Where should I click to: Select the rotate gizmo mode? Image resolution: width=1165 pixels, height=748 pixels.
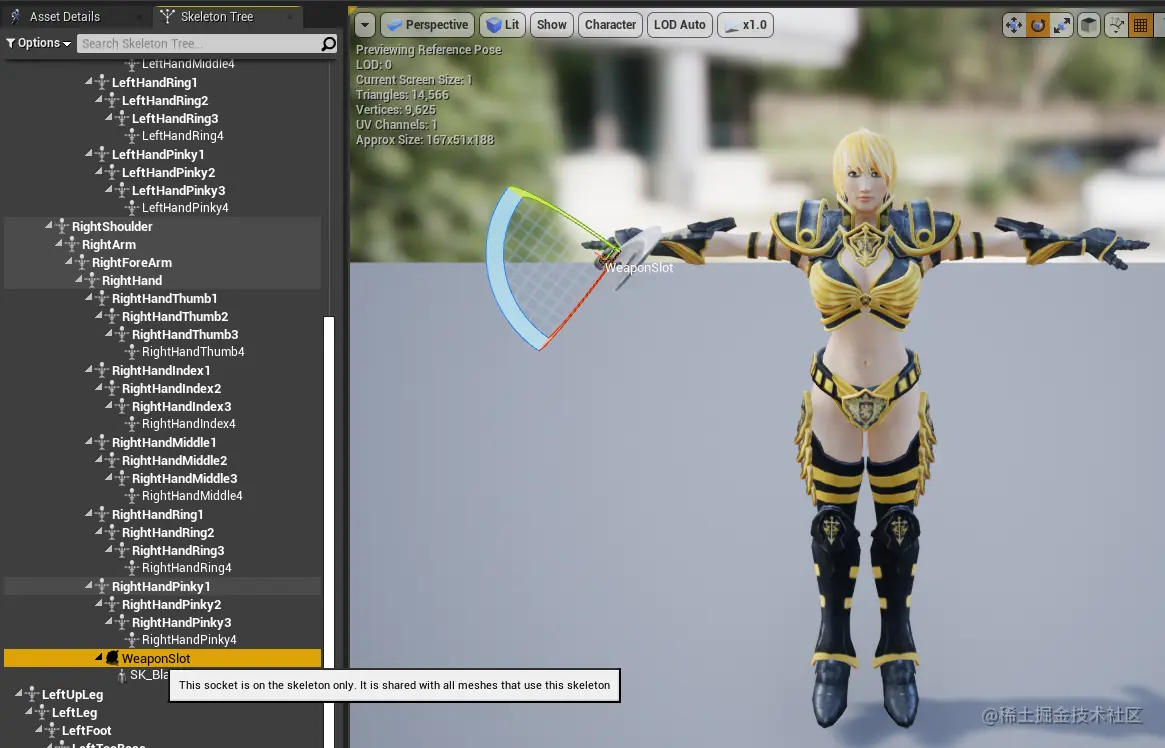[x=1038, y=25]
